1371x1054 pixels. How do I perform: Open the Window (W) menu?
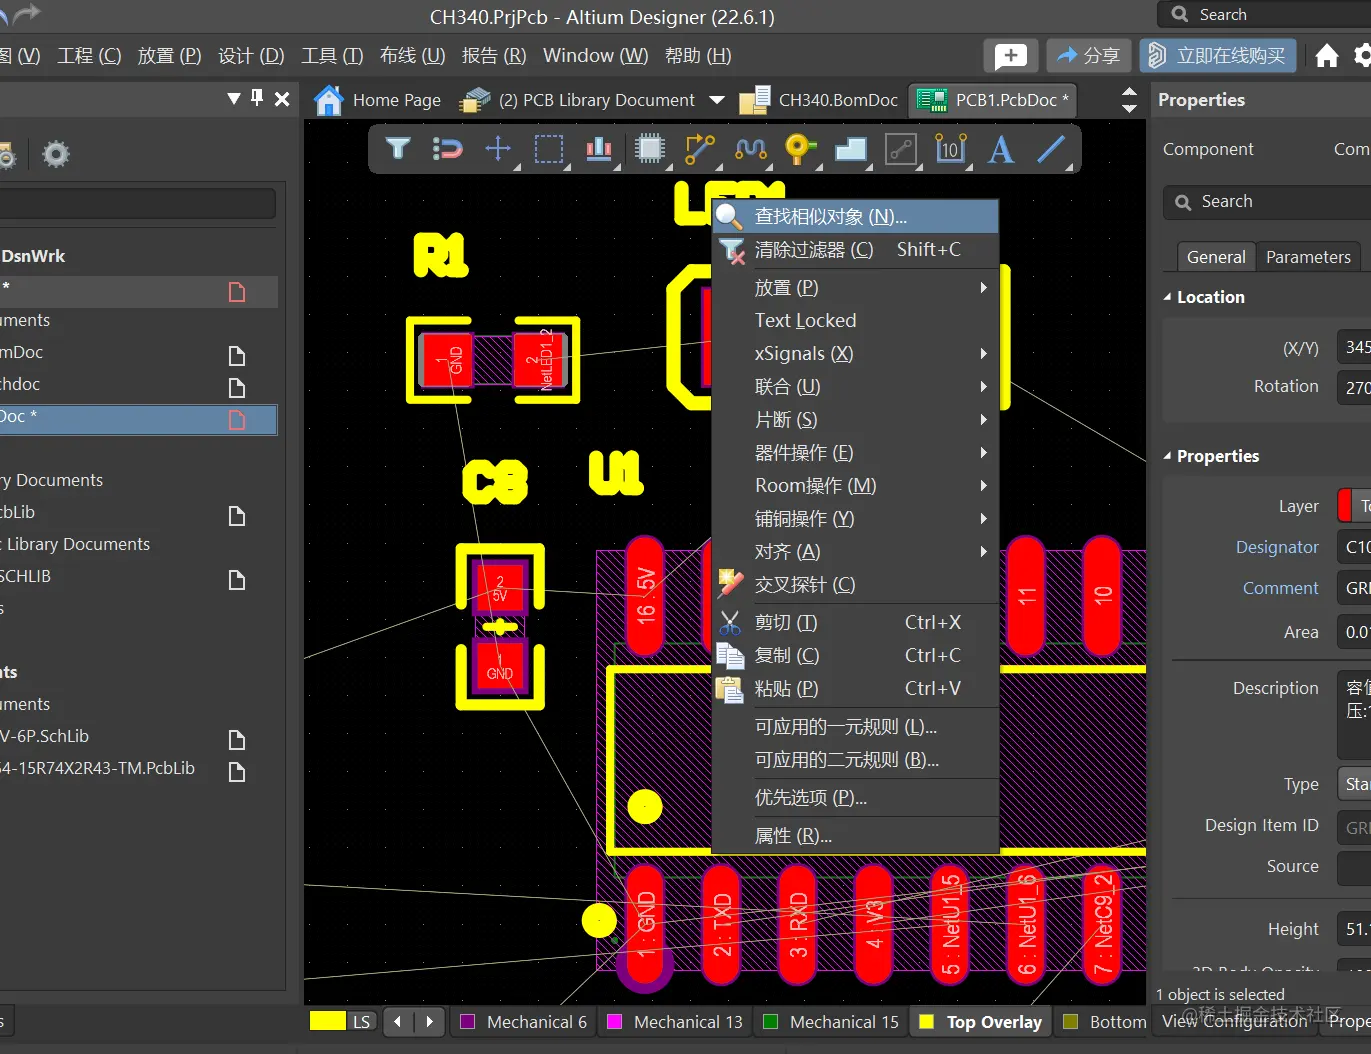[x=595, y=56]
